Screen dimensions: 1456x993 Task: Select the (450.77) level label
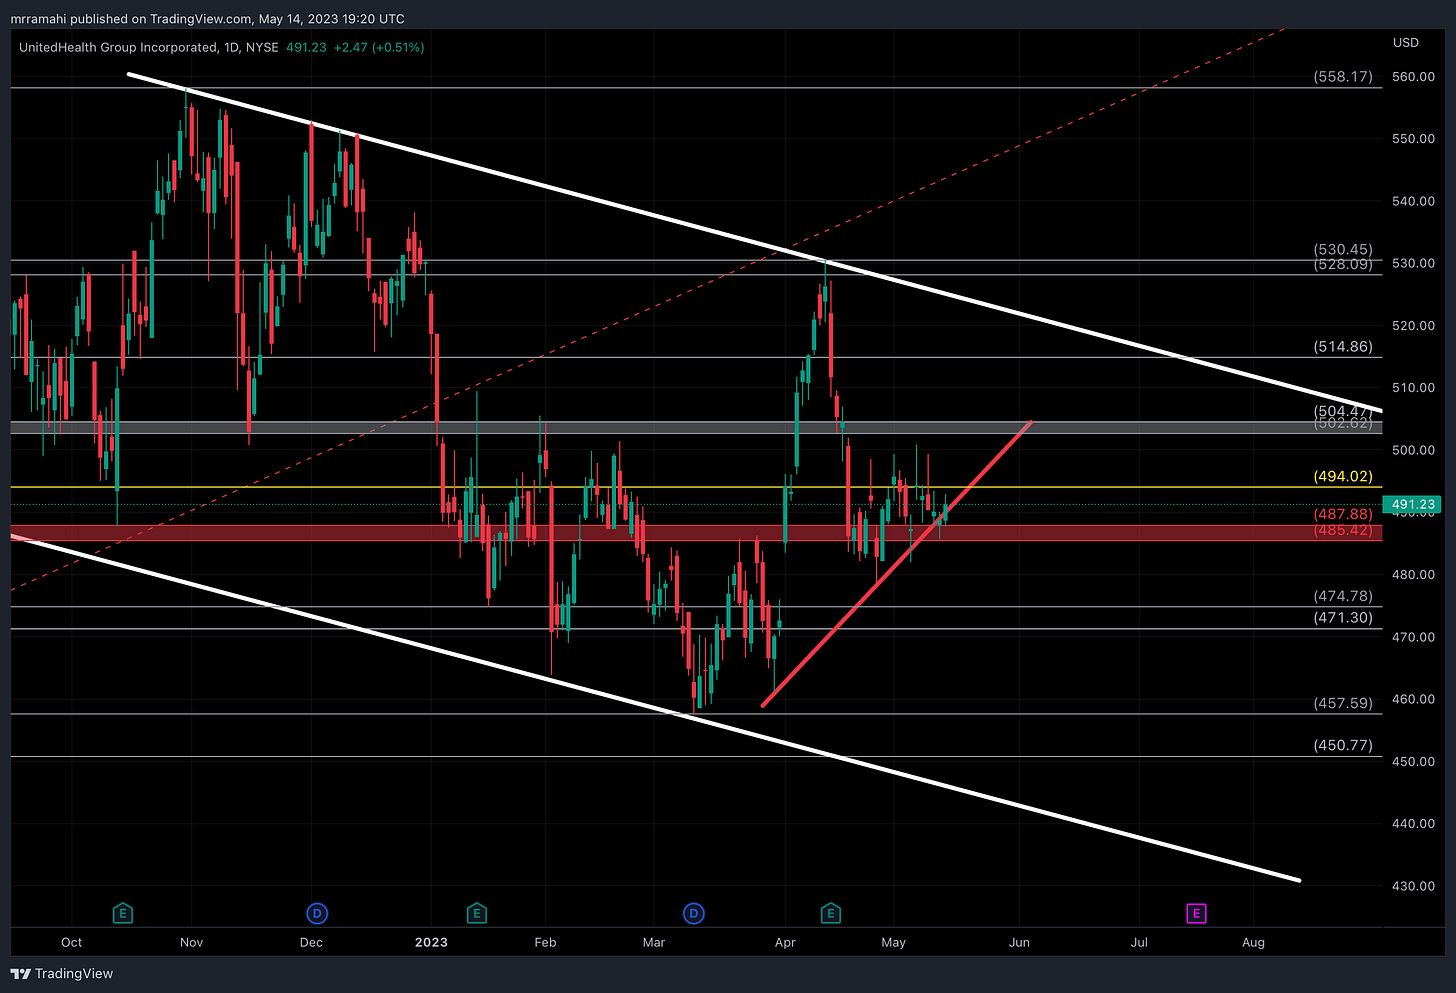1343,746
